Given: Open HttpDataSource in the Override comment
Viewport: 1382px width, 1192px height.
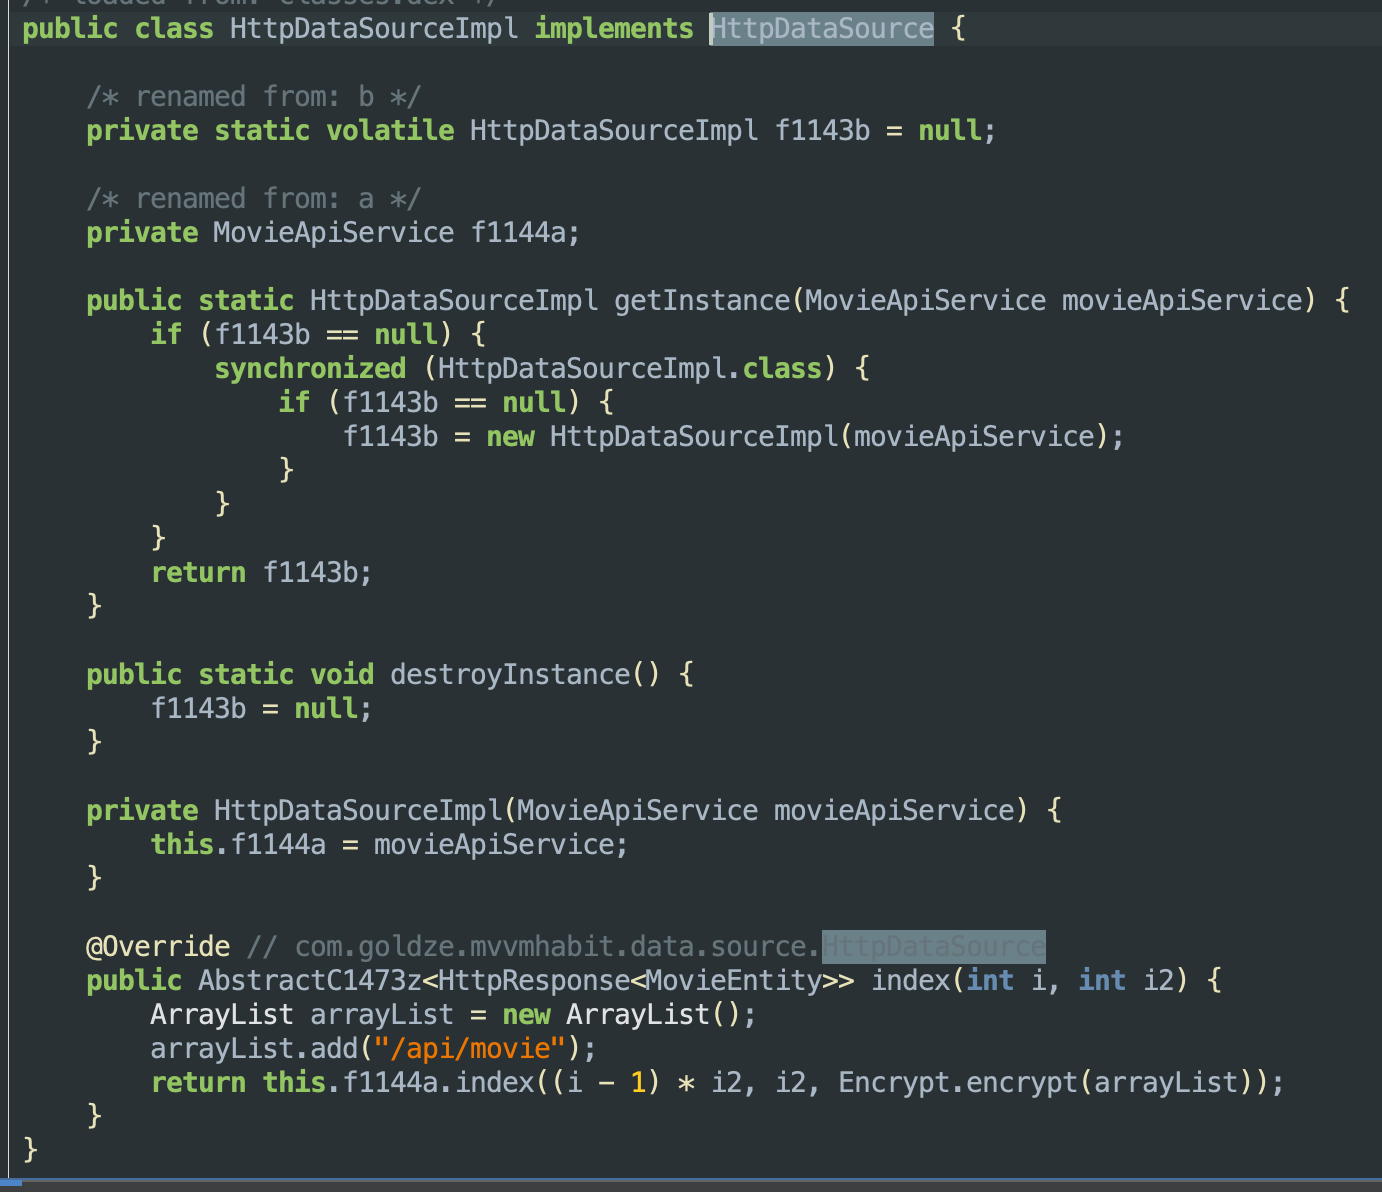Looking at the screenshot, I should coord(933,947).
